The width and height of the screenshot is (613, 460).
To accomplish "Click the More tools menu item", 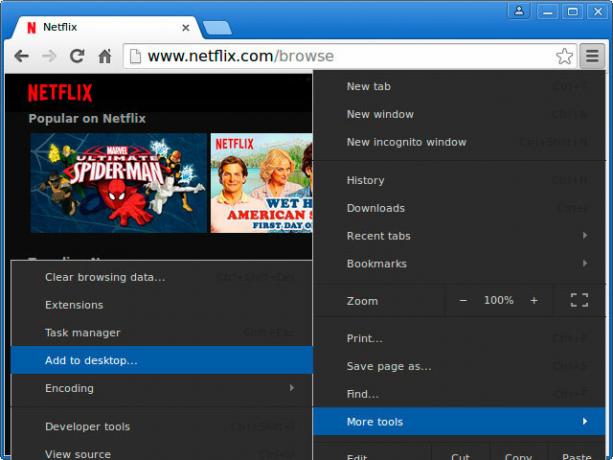I will coord(459,422).
